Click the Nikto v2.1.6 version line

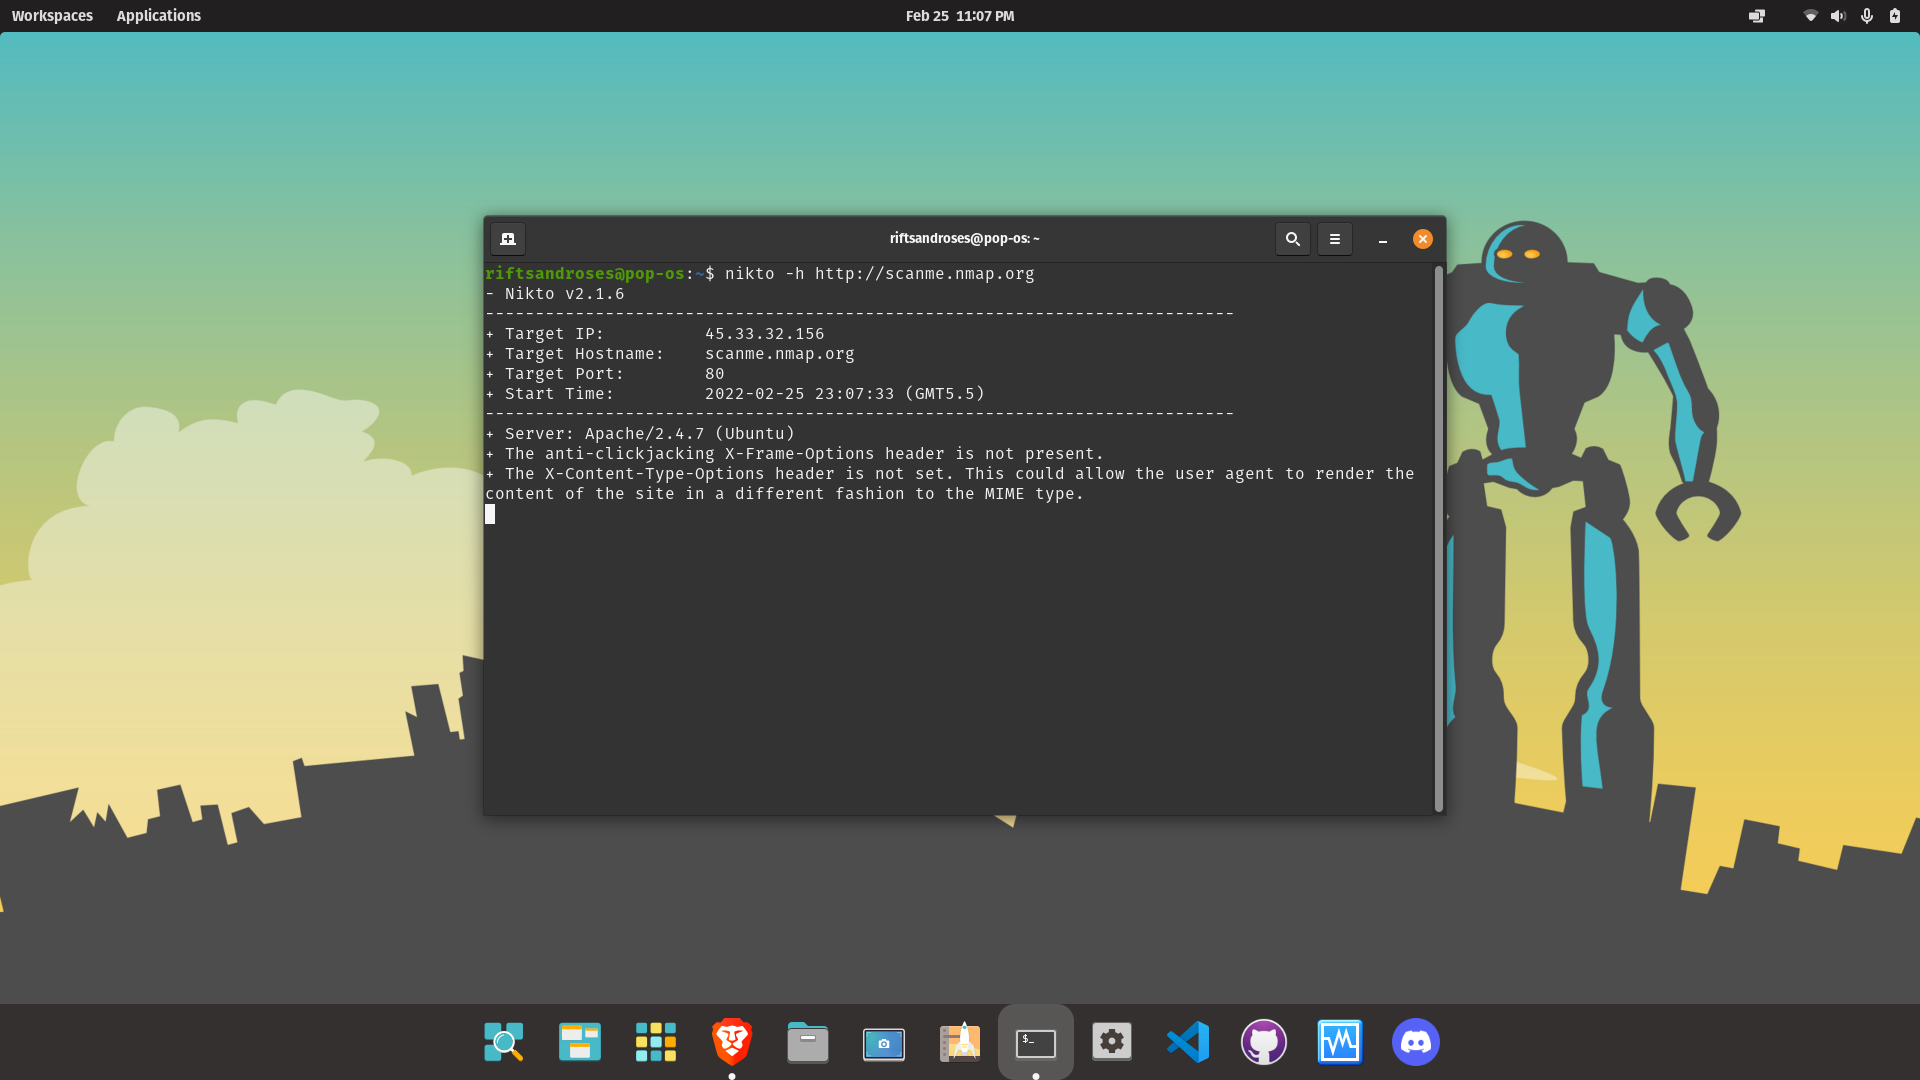[x=555, y=294]
